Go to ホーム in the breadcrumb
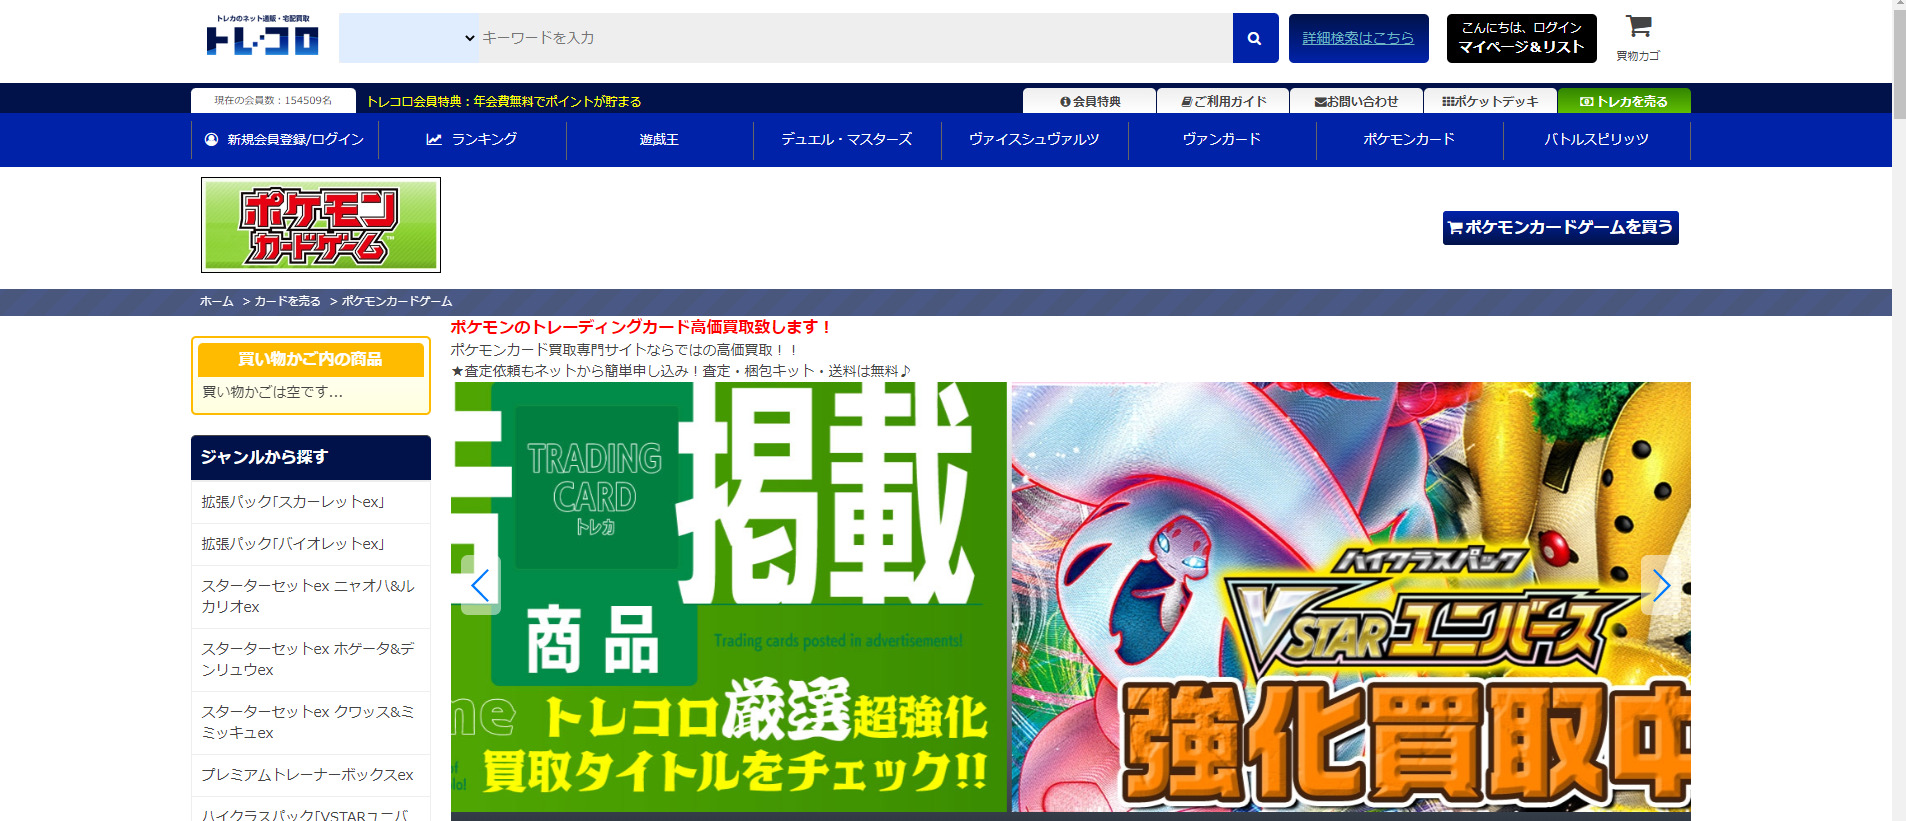1906x821 pixels. pyautogui.click(x=216, y=301)
